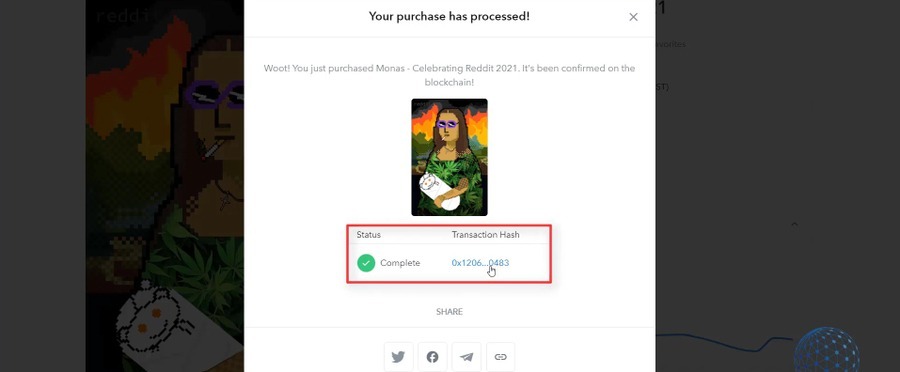Click the 'reddi' text on background artwork
This screenshot has height=372, width=900.
(x=122, y=16)
